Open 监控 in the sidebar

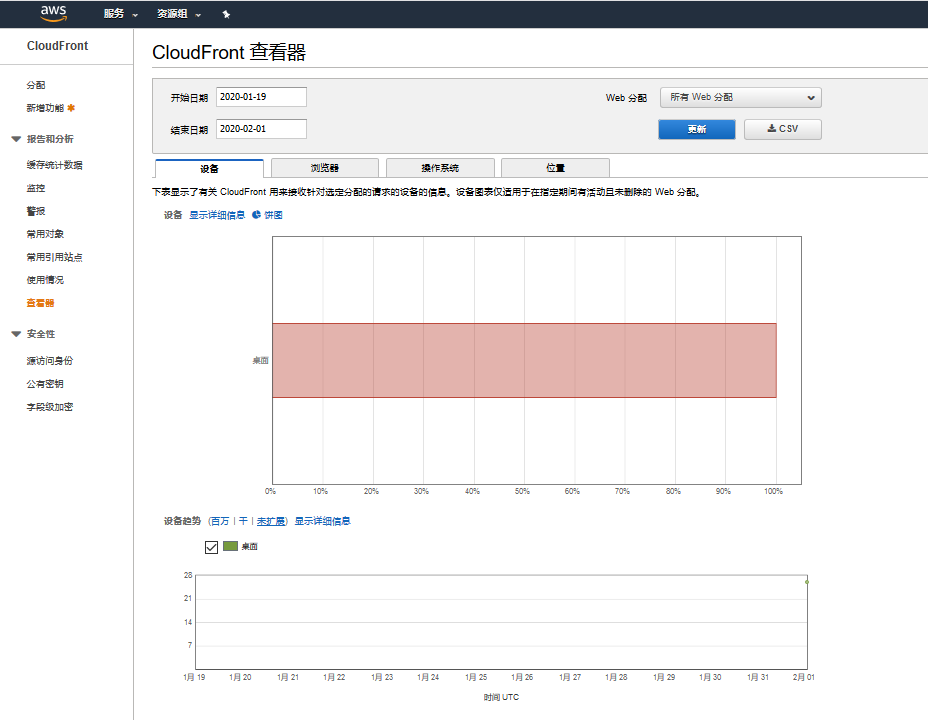[x=36, y=188]
